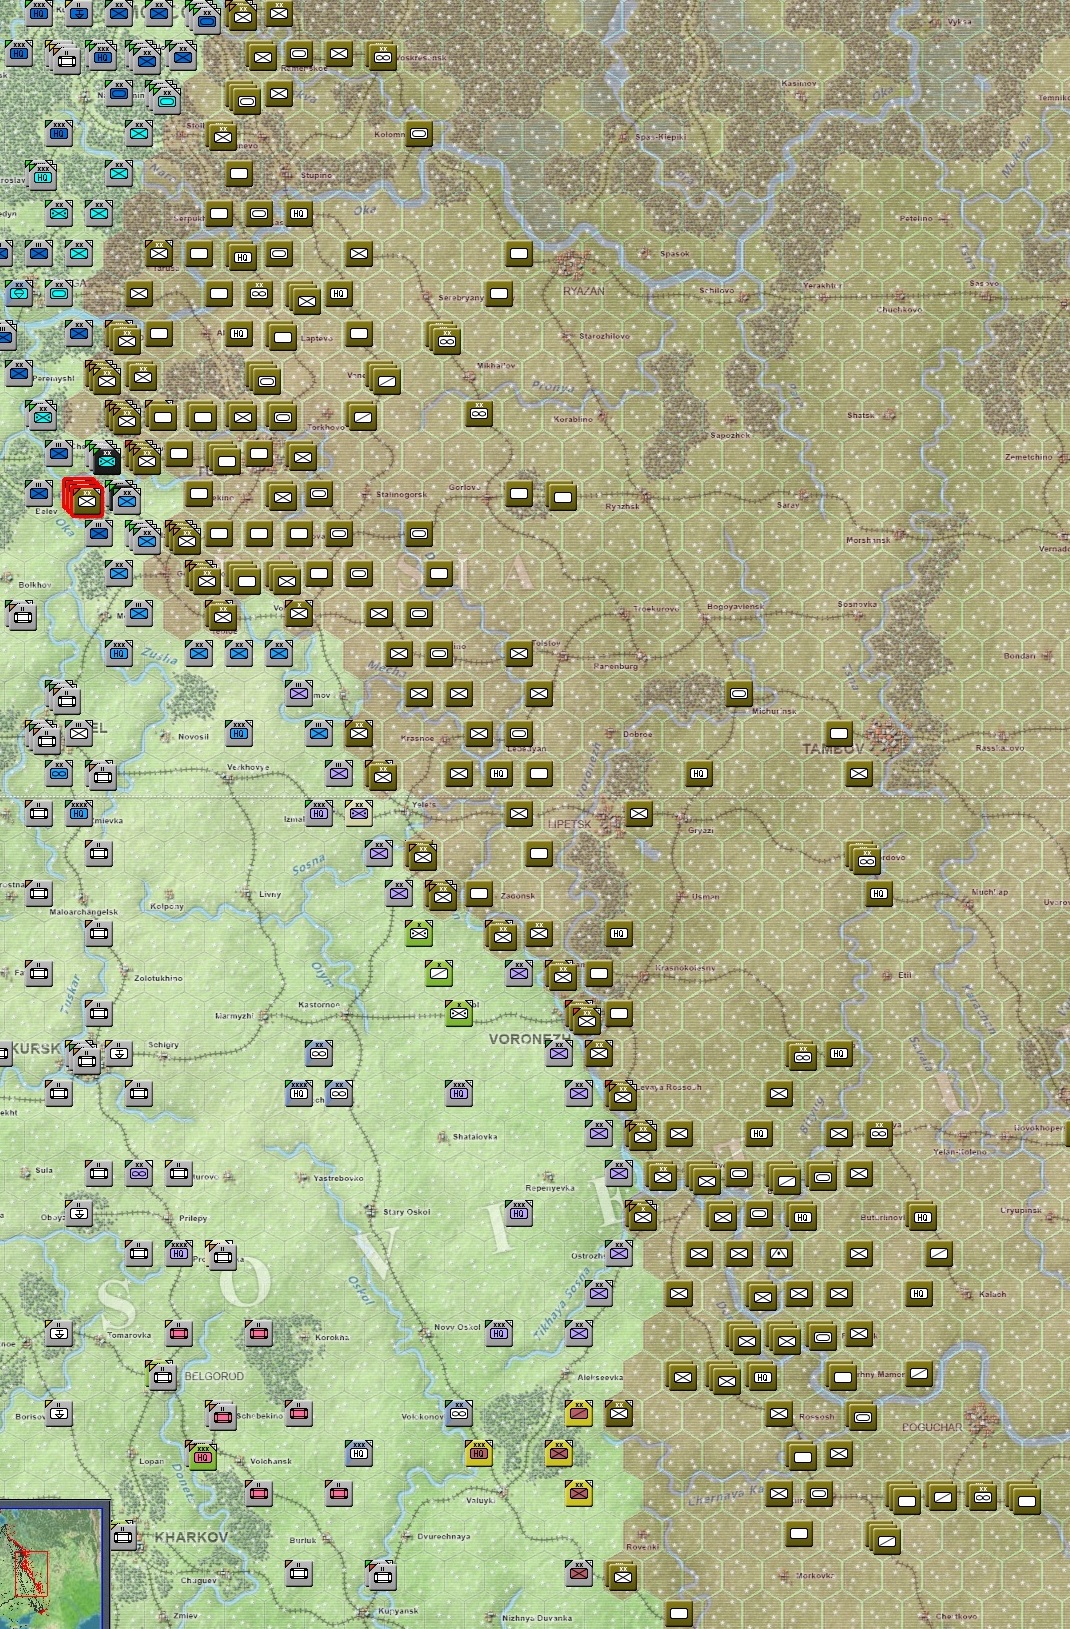Select the red-highlighted unit stack near Belev
The image size is (1070, 1629).
pyautogui.click(x=85, y=499)
